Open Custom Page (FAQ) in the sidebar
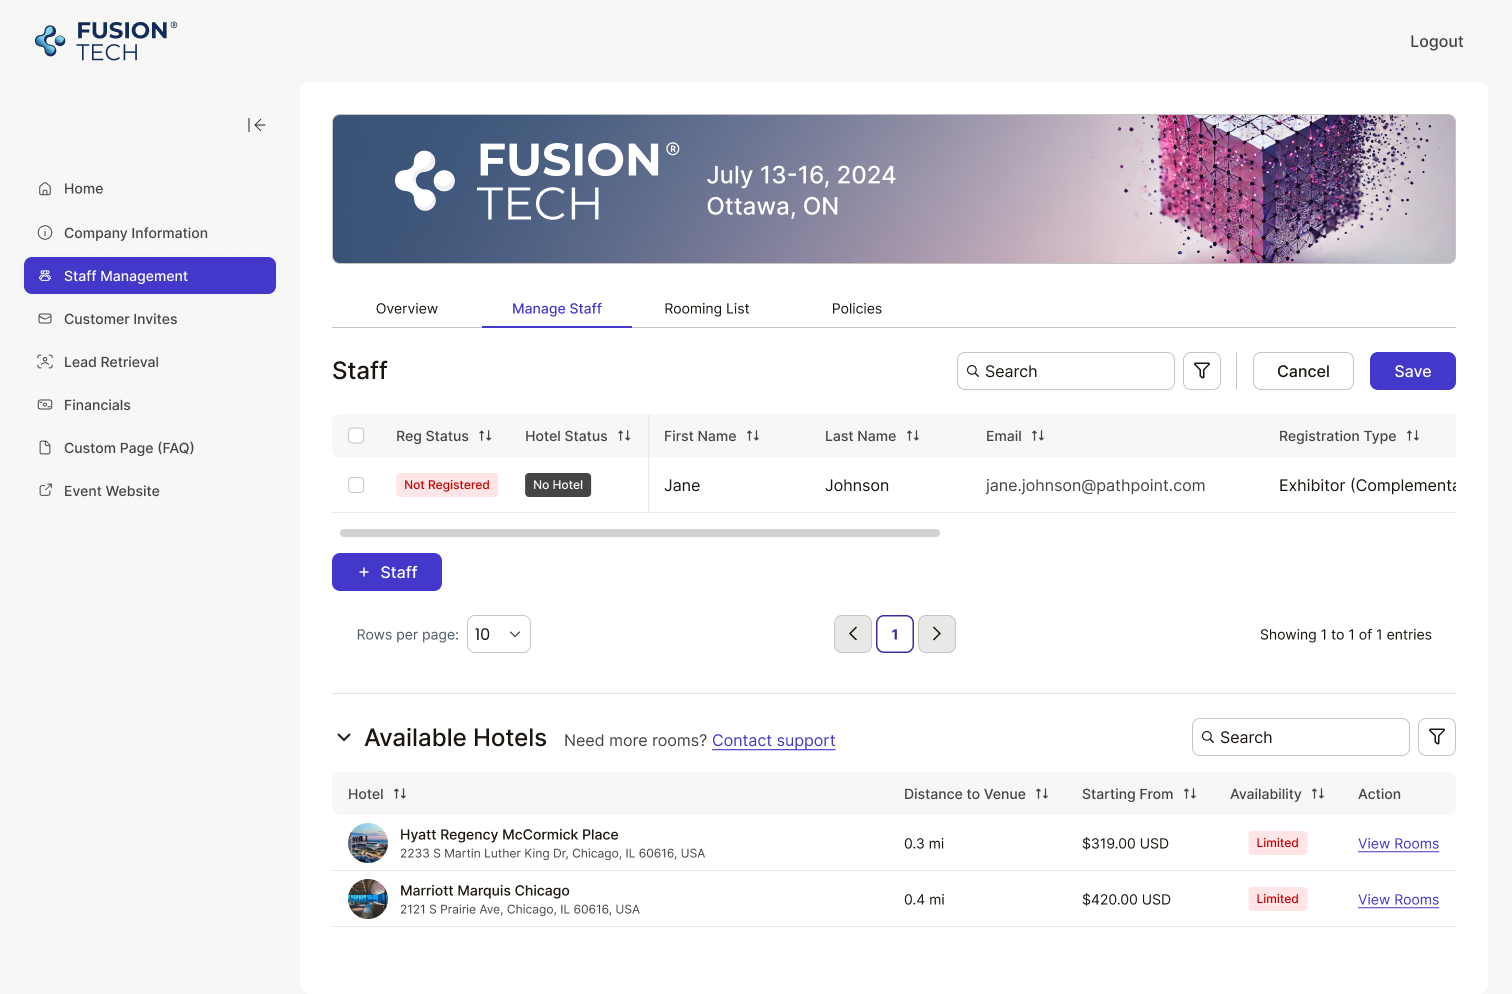 (150, 448)
